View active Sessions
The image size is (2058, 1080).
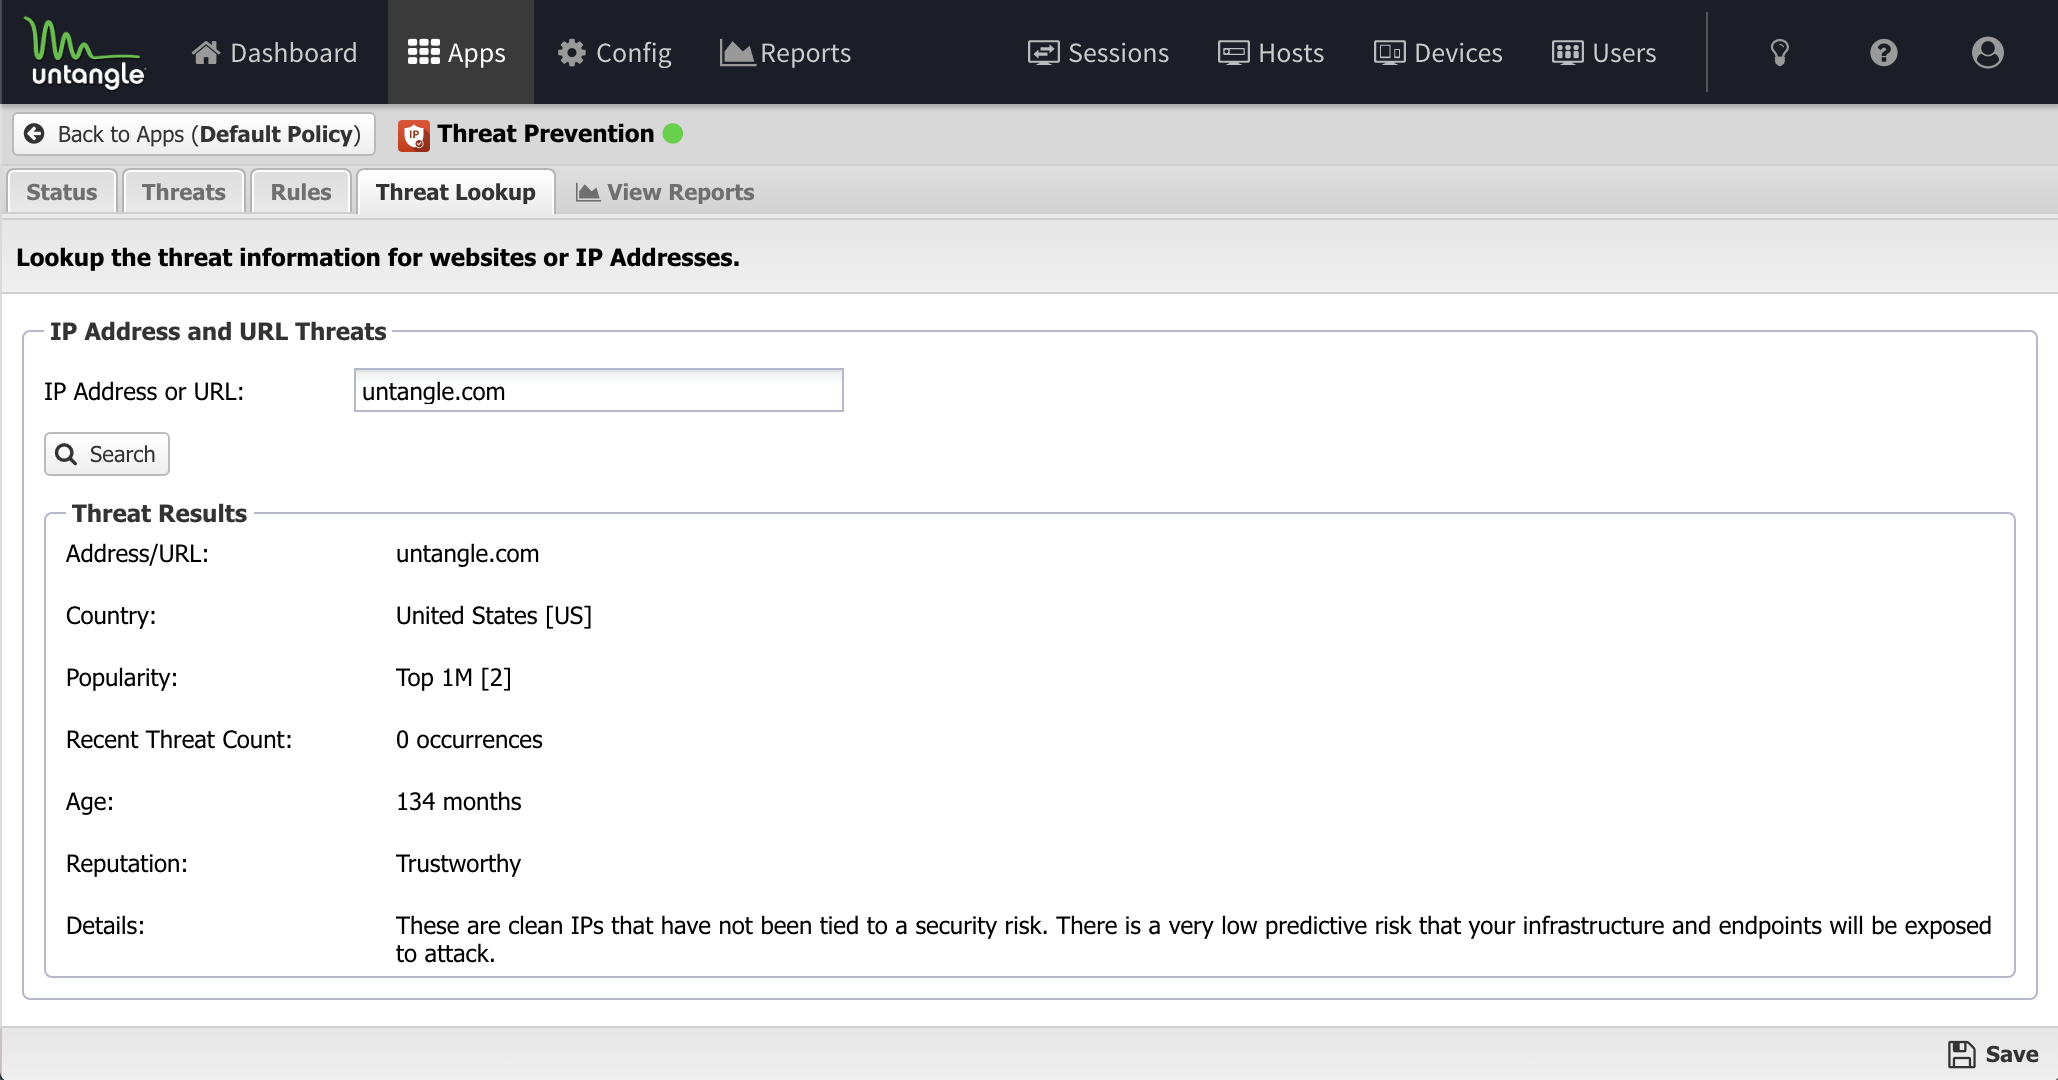point(1098,52)
